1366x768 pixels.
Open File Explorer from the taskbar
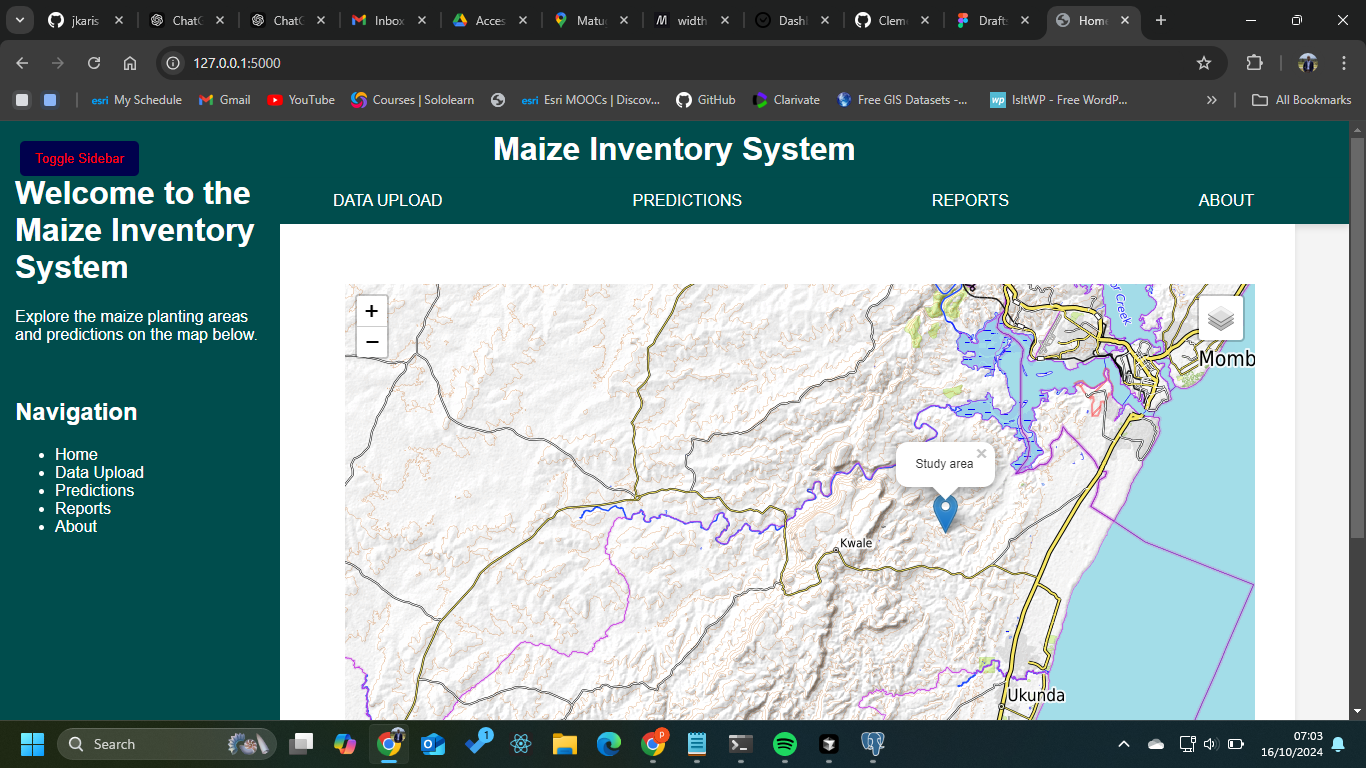[x=565, y=744]
